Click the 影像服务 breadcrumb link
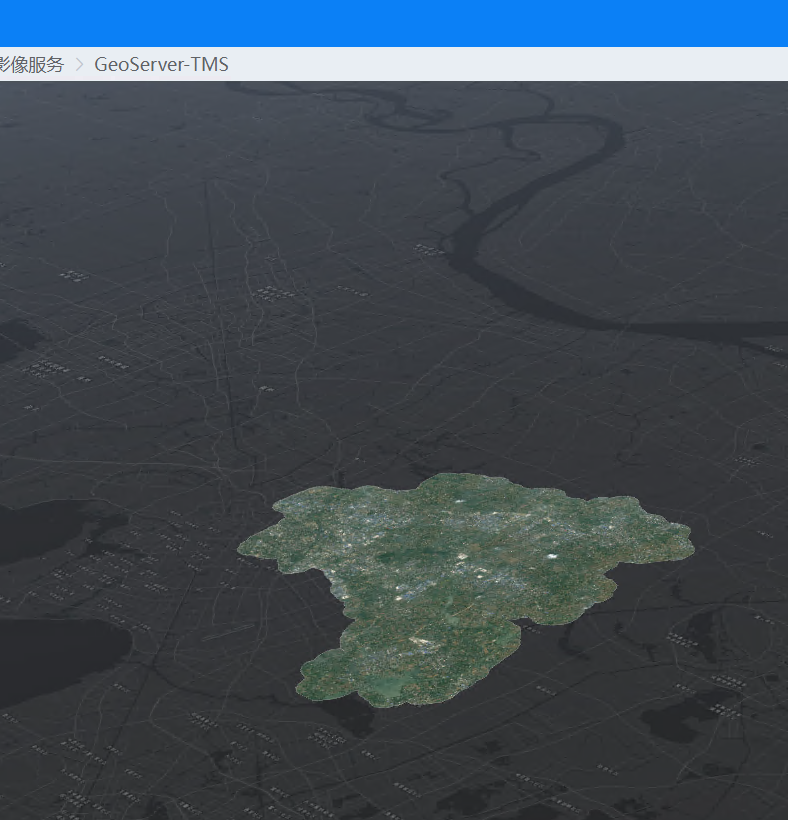The height and width of the screenshot is (820, 788). pyautogui.click(x=30, y=65)
